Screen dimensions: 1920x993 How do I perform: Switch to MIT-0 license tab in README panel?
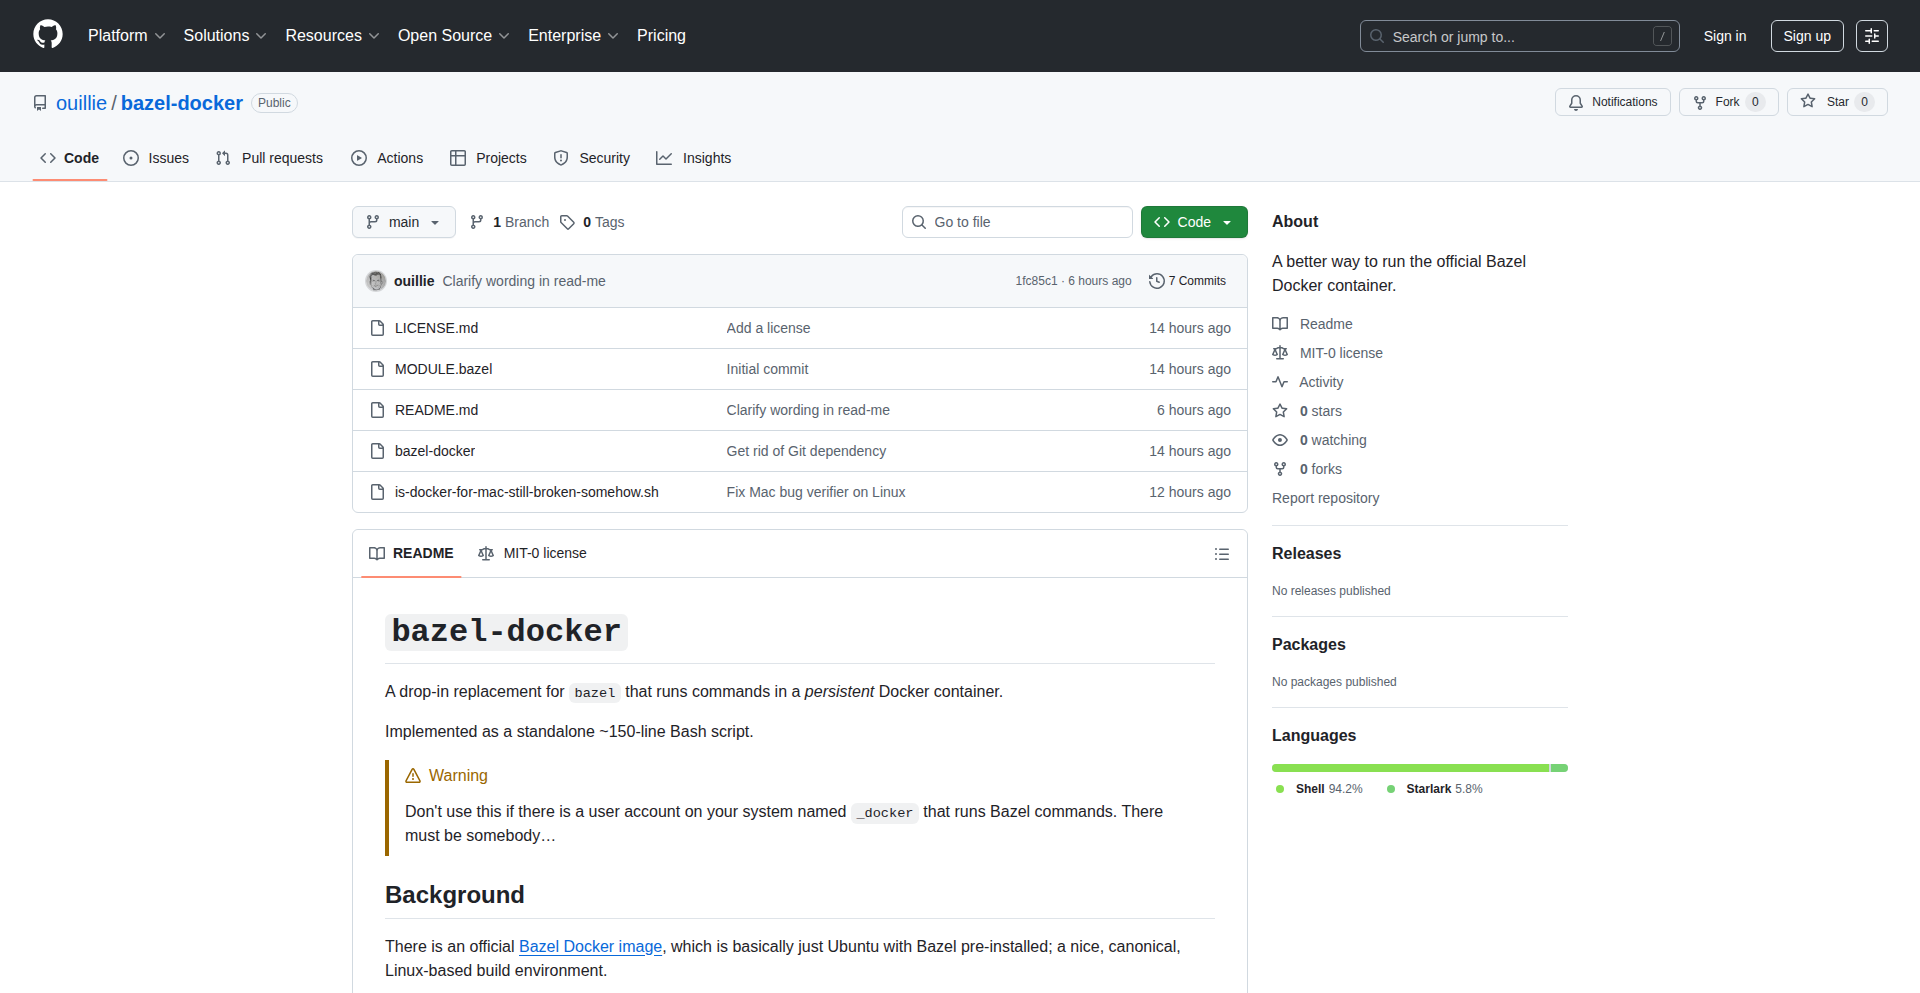pyautogui.click(x=532, y=553)
